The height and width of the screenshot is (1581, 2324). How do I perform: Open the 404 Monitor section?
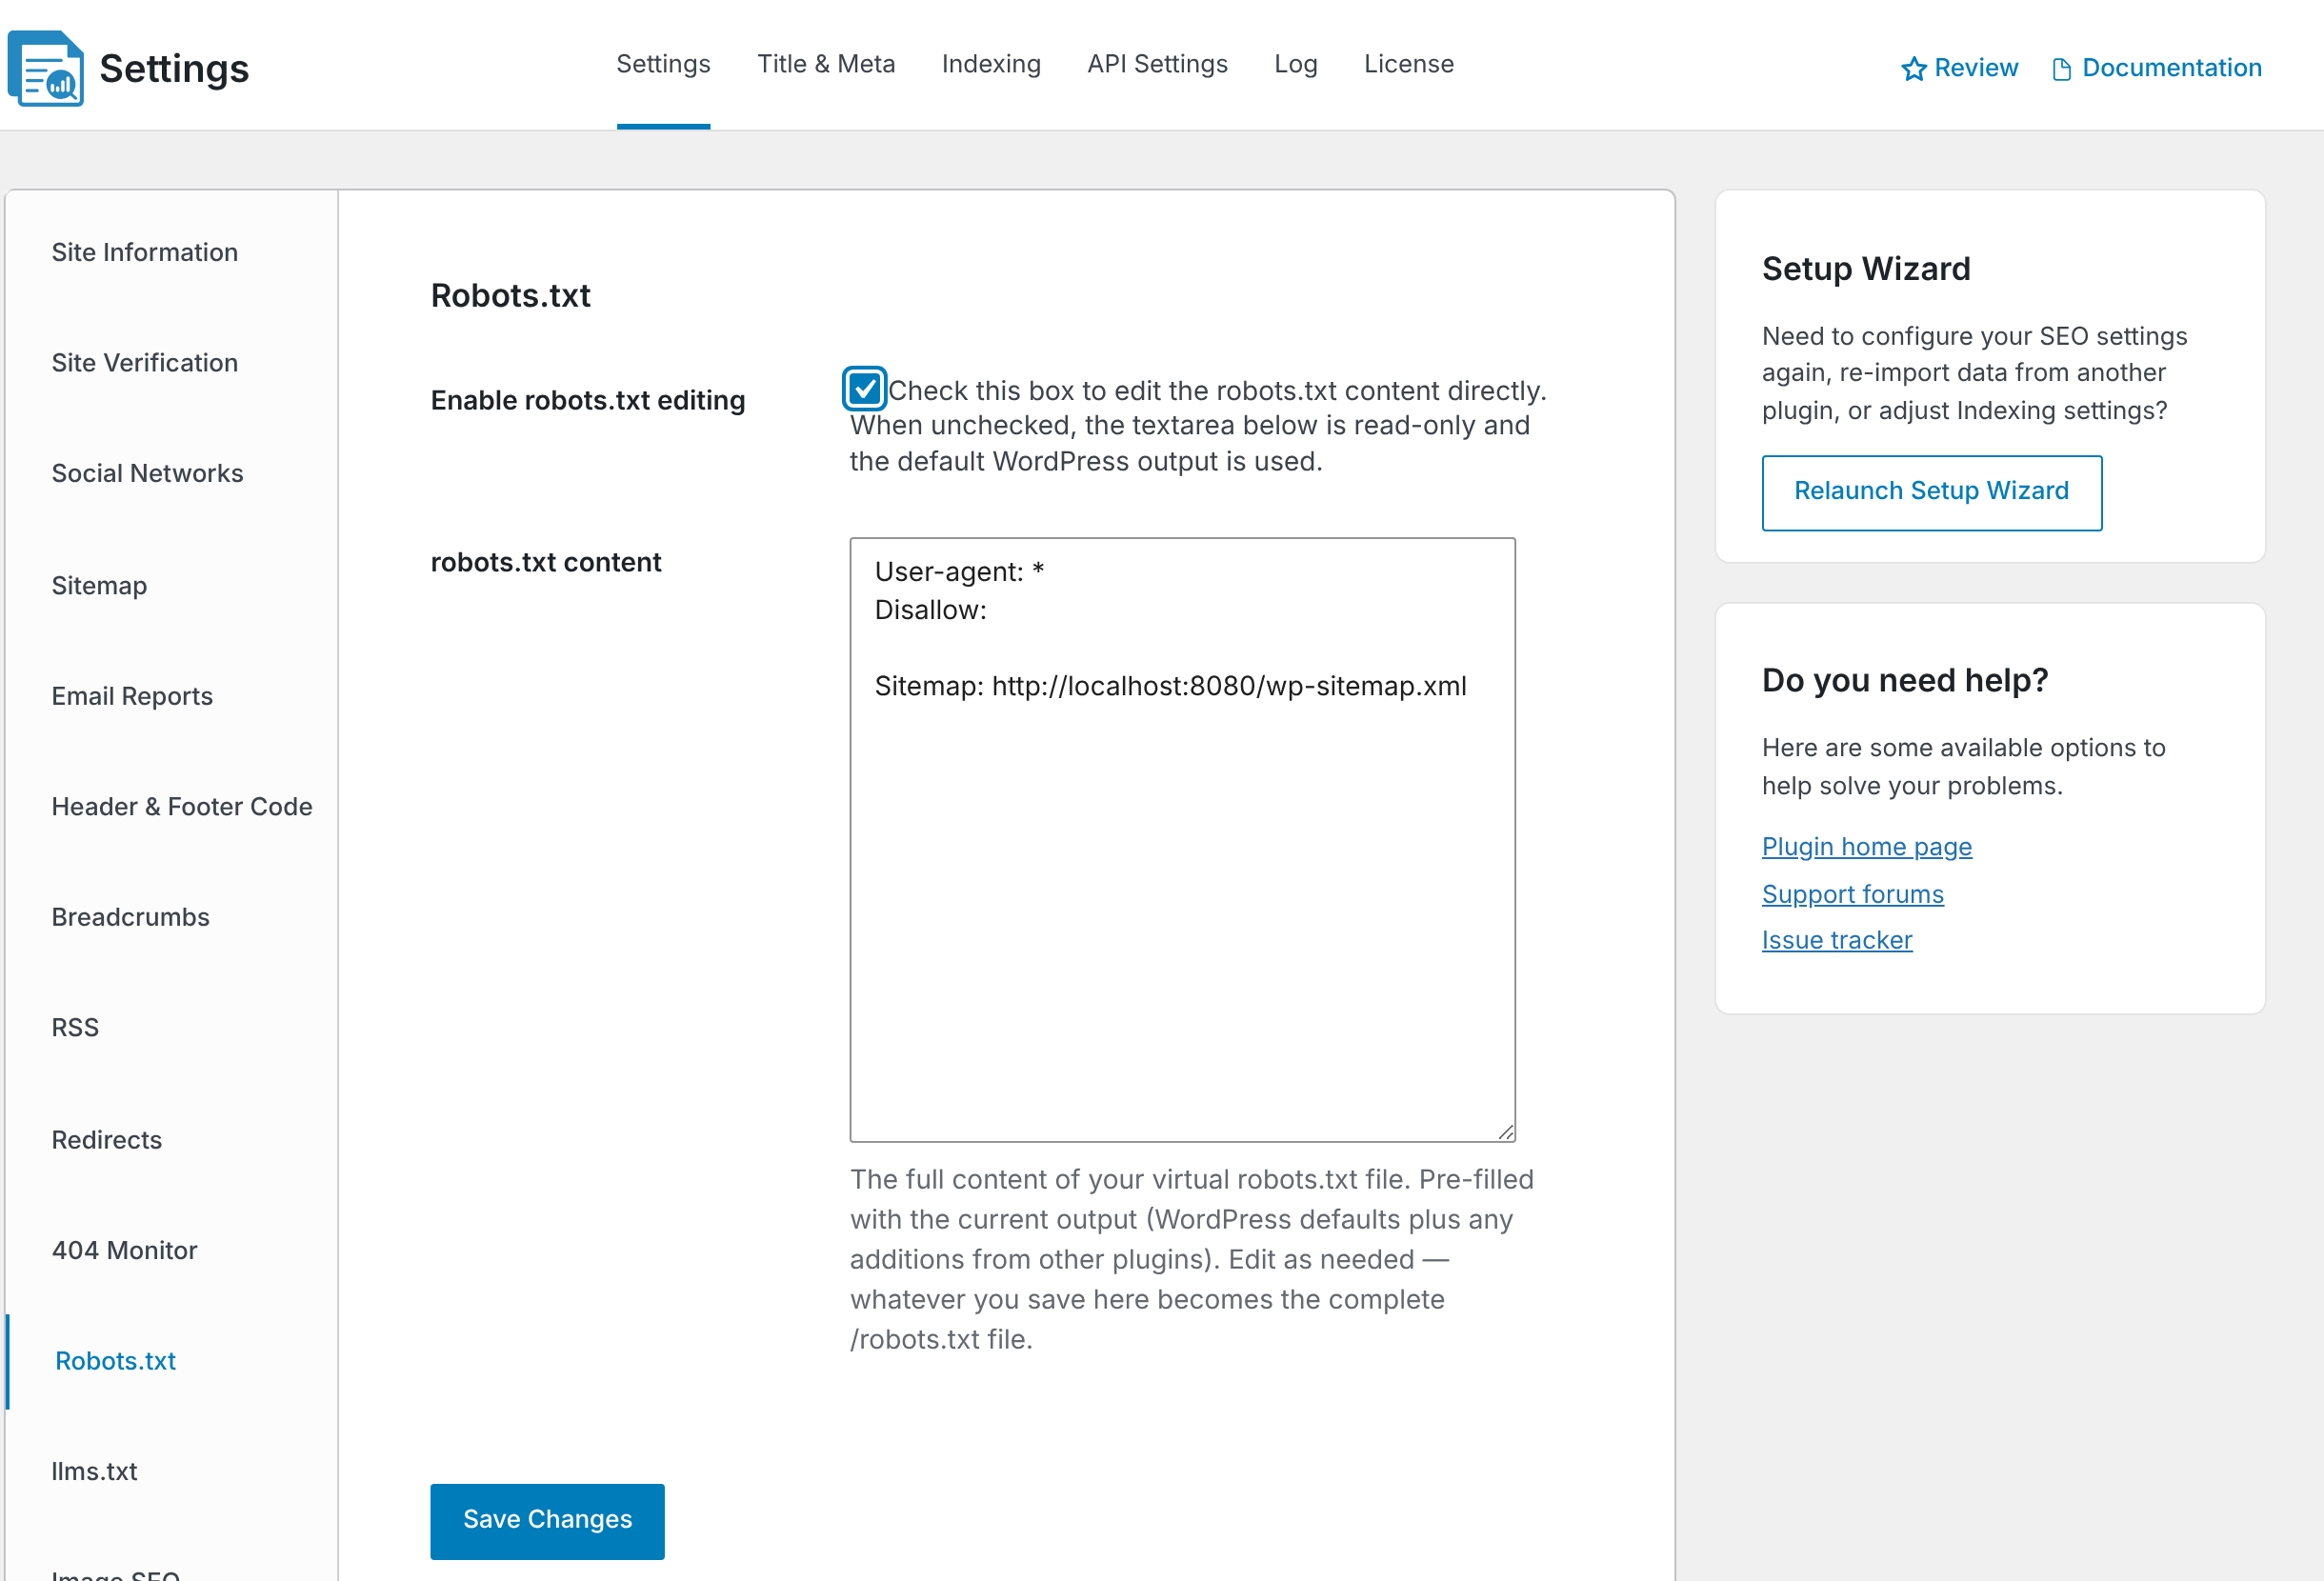point(124,1251)
